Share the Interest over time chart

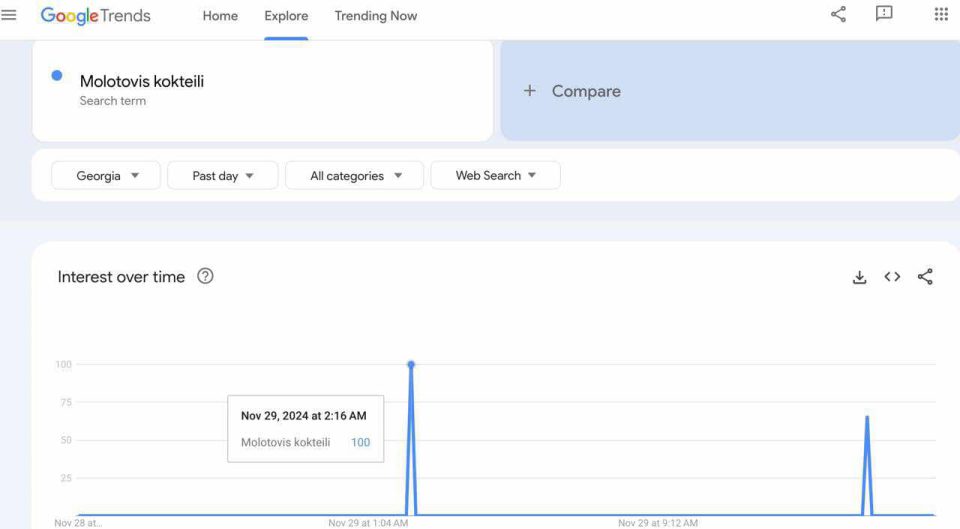(x=925, y=277)
